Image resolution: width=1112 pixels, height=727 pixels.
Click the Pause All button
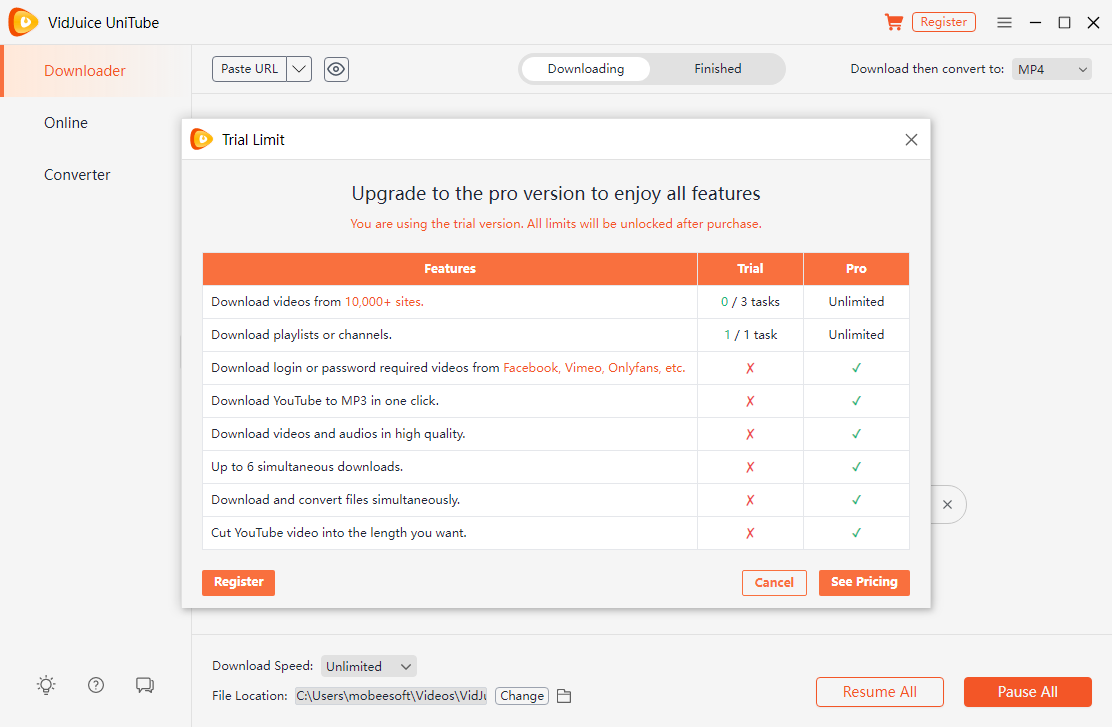[x=1028, y=692]
